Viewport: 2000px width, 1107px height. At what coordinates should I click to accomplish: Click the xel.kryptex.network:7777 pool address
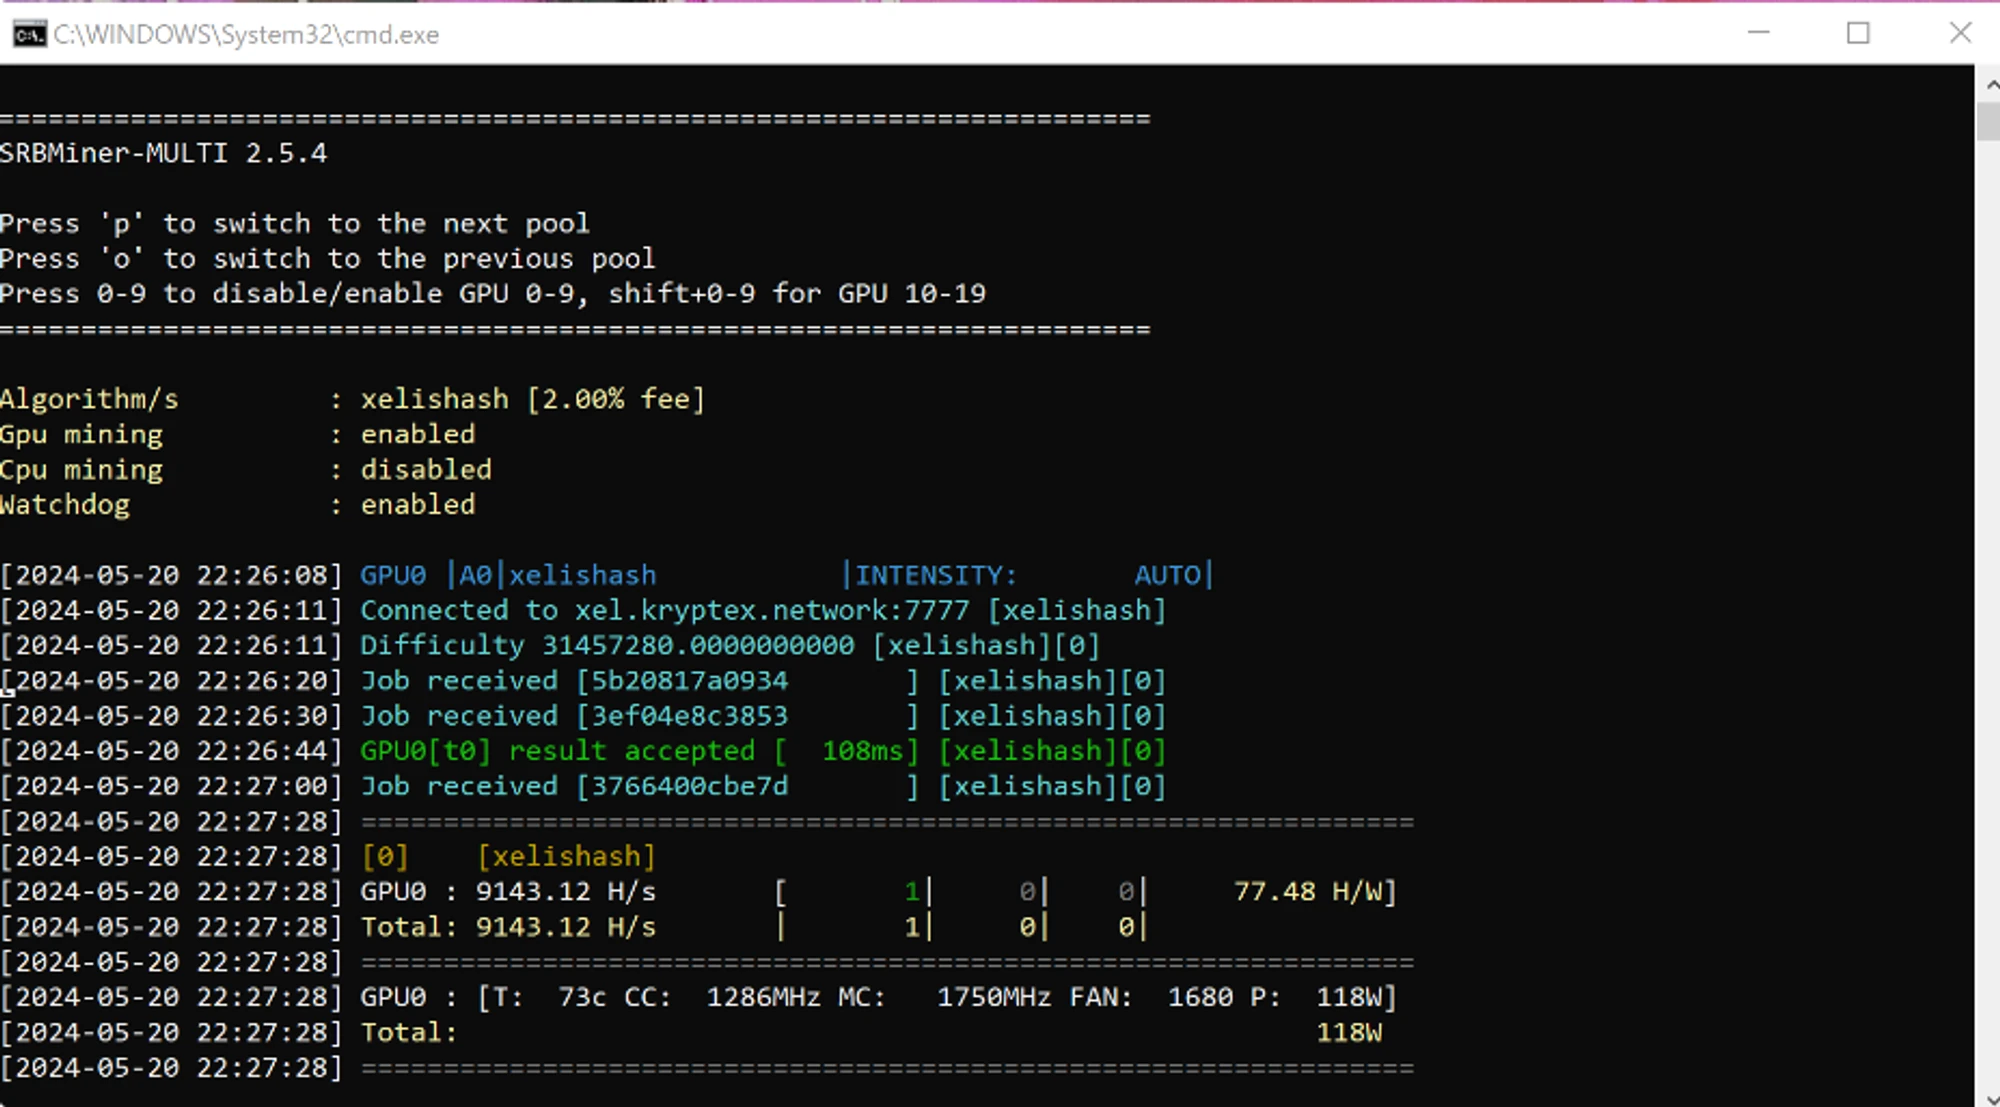click(x=772, y=610)
